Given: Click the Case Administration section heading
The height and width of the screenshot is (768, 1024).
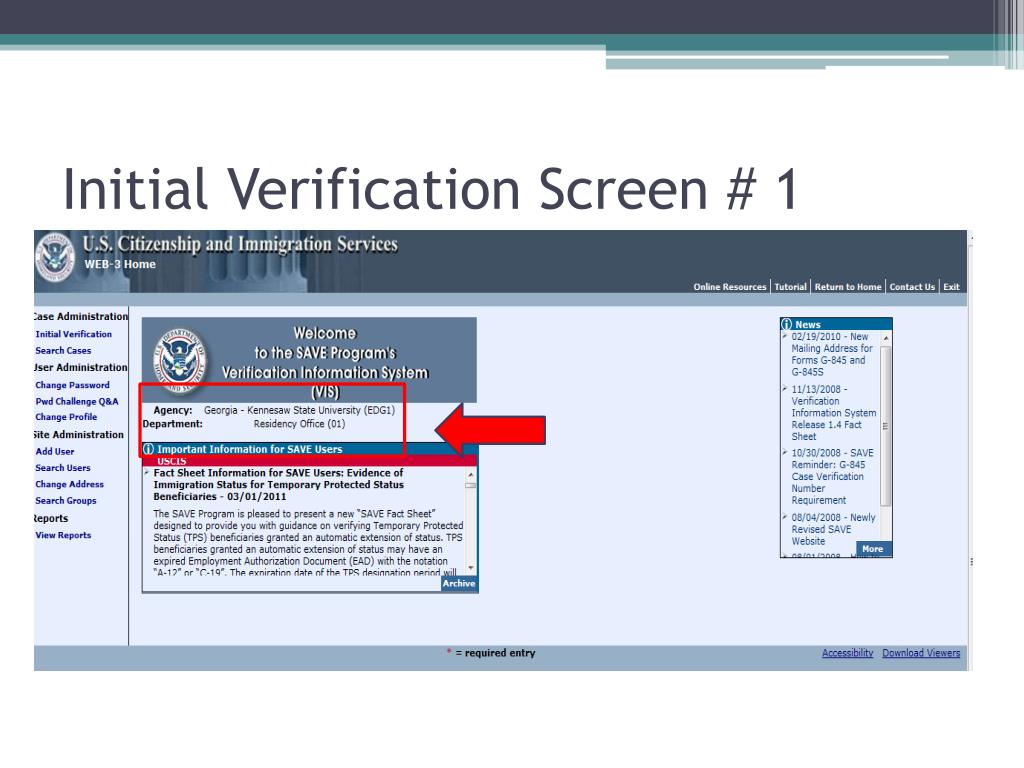Looking at the screenshot, I should pyautogui.click(x=81, y=316).
